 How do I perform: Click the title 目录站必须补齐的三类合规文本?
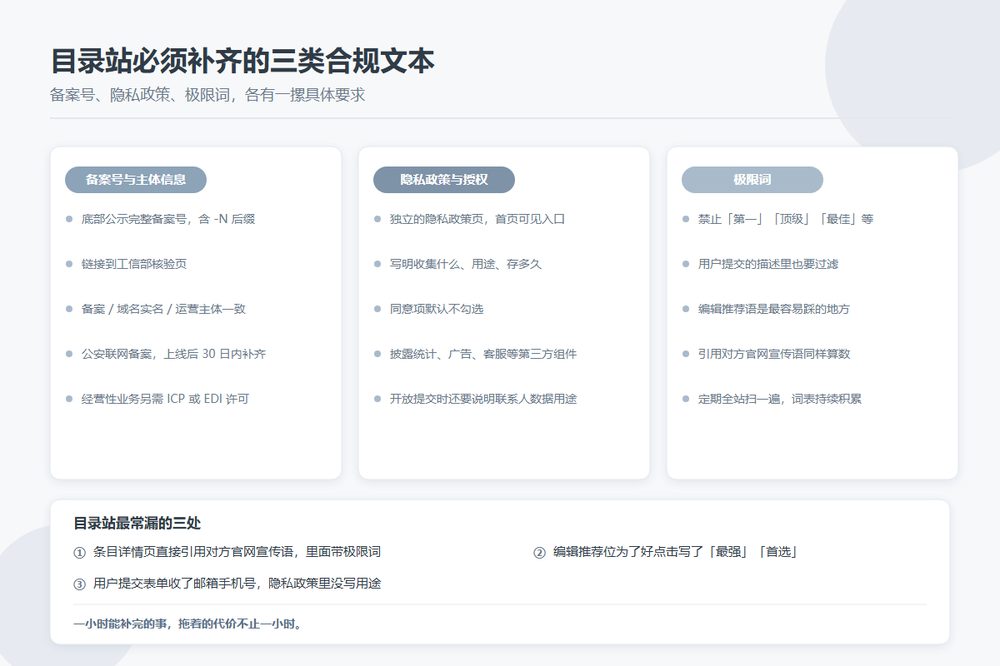tap(242, 61)
